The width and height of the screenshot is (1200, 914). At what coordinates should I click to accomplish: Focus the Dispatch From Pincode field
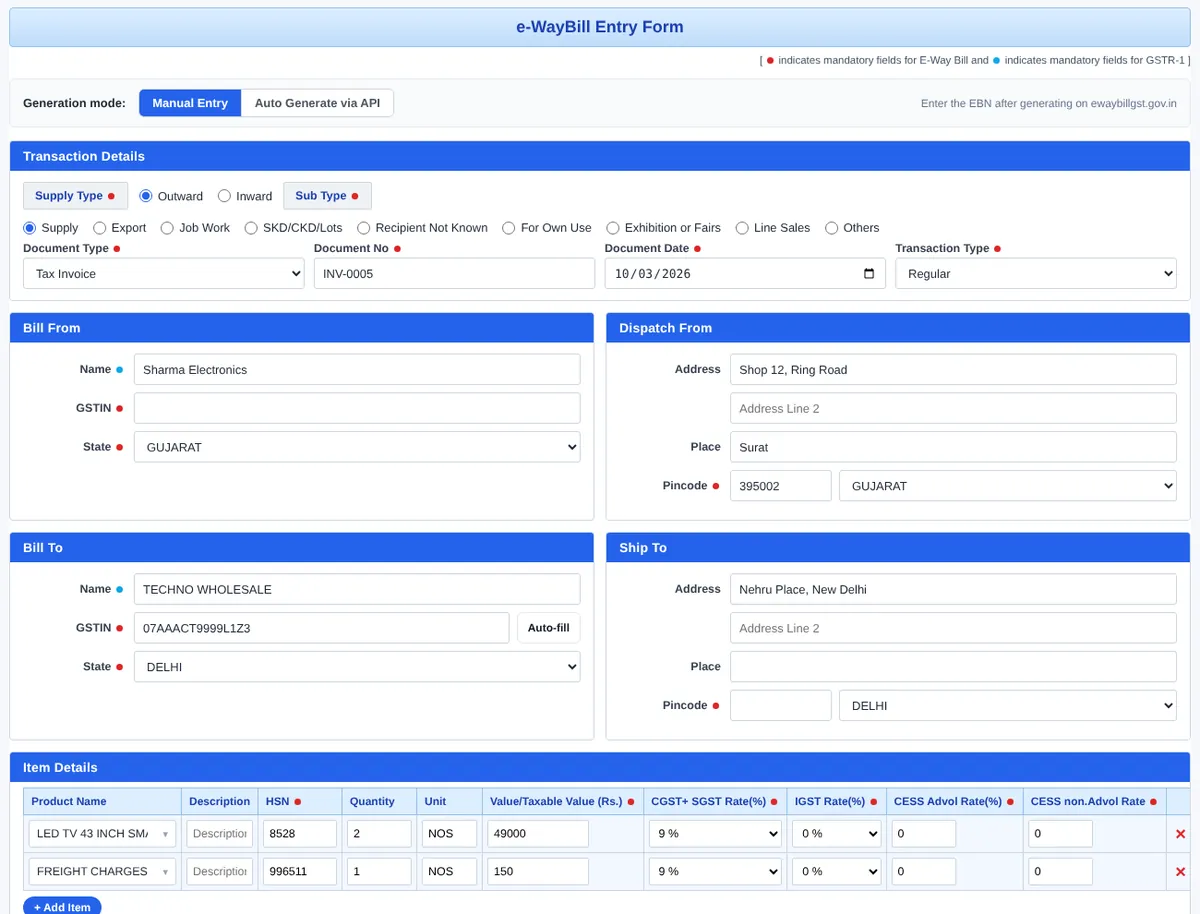(x=780, y=486)
